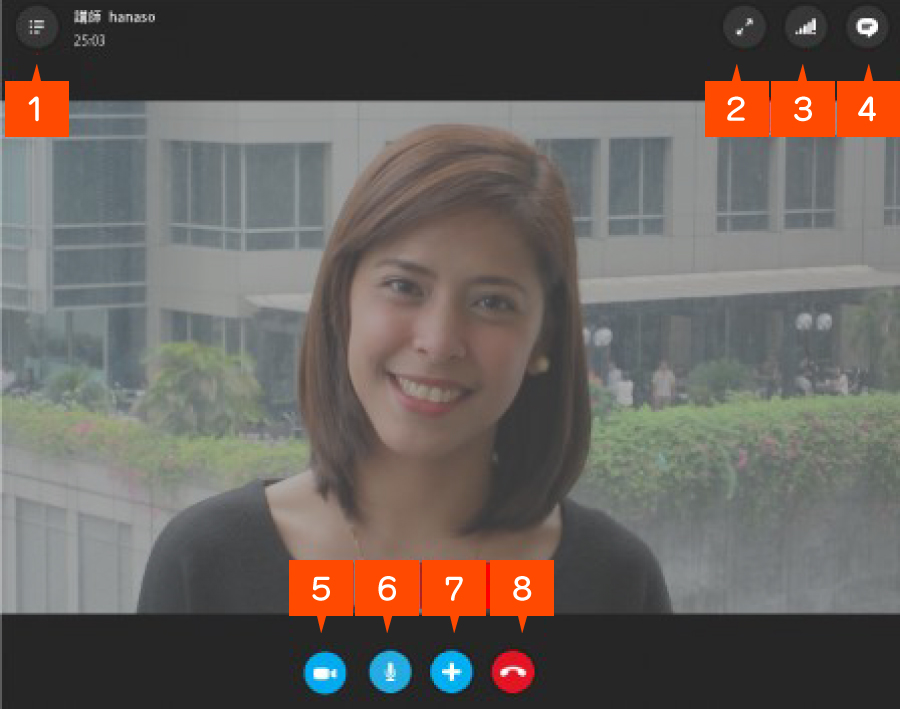The height and width of the screenshot is (709, 900).
Task: Mute the microphone
Action: (390, 673)
